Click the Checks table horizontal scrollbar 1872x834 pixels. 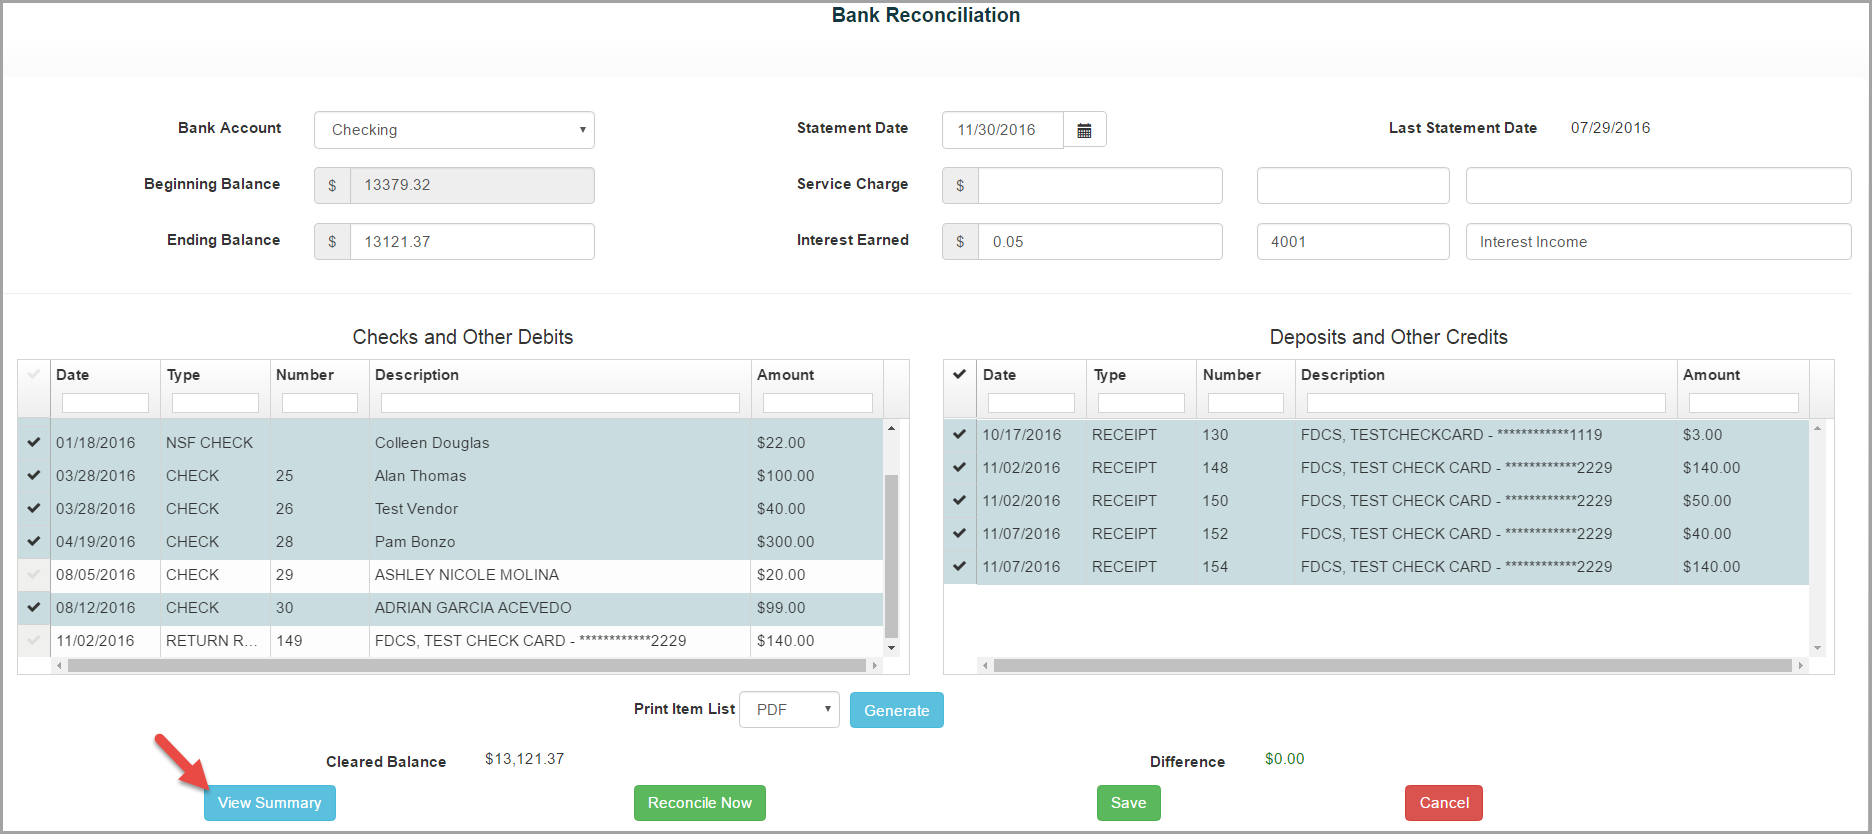[467, 665]
